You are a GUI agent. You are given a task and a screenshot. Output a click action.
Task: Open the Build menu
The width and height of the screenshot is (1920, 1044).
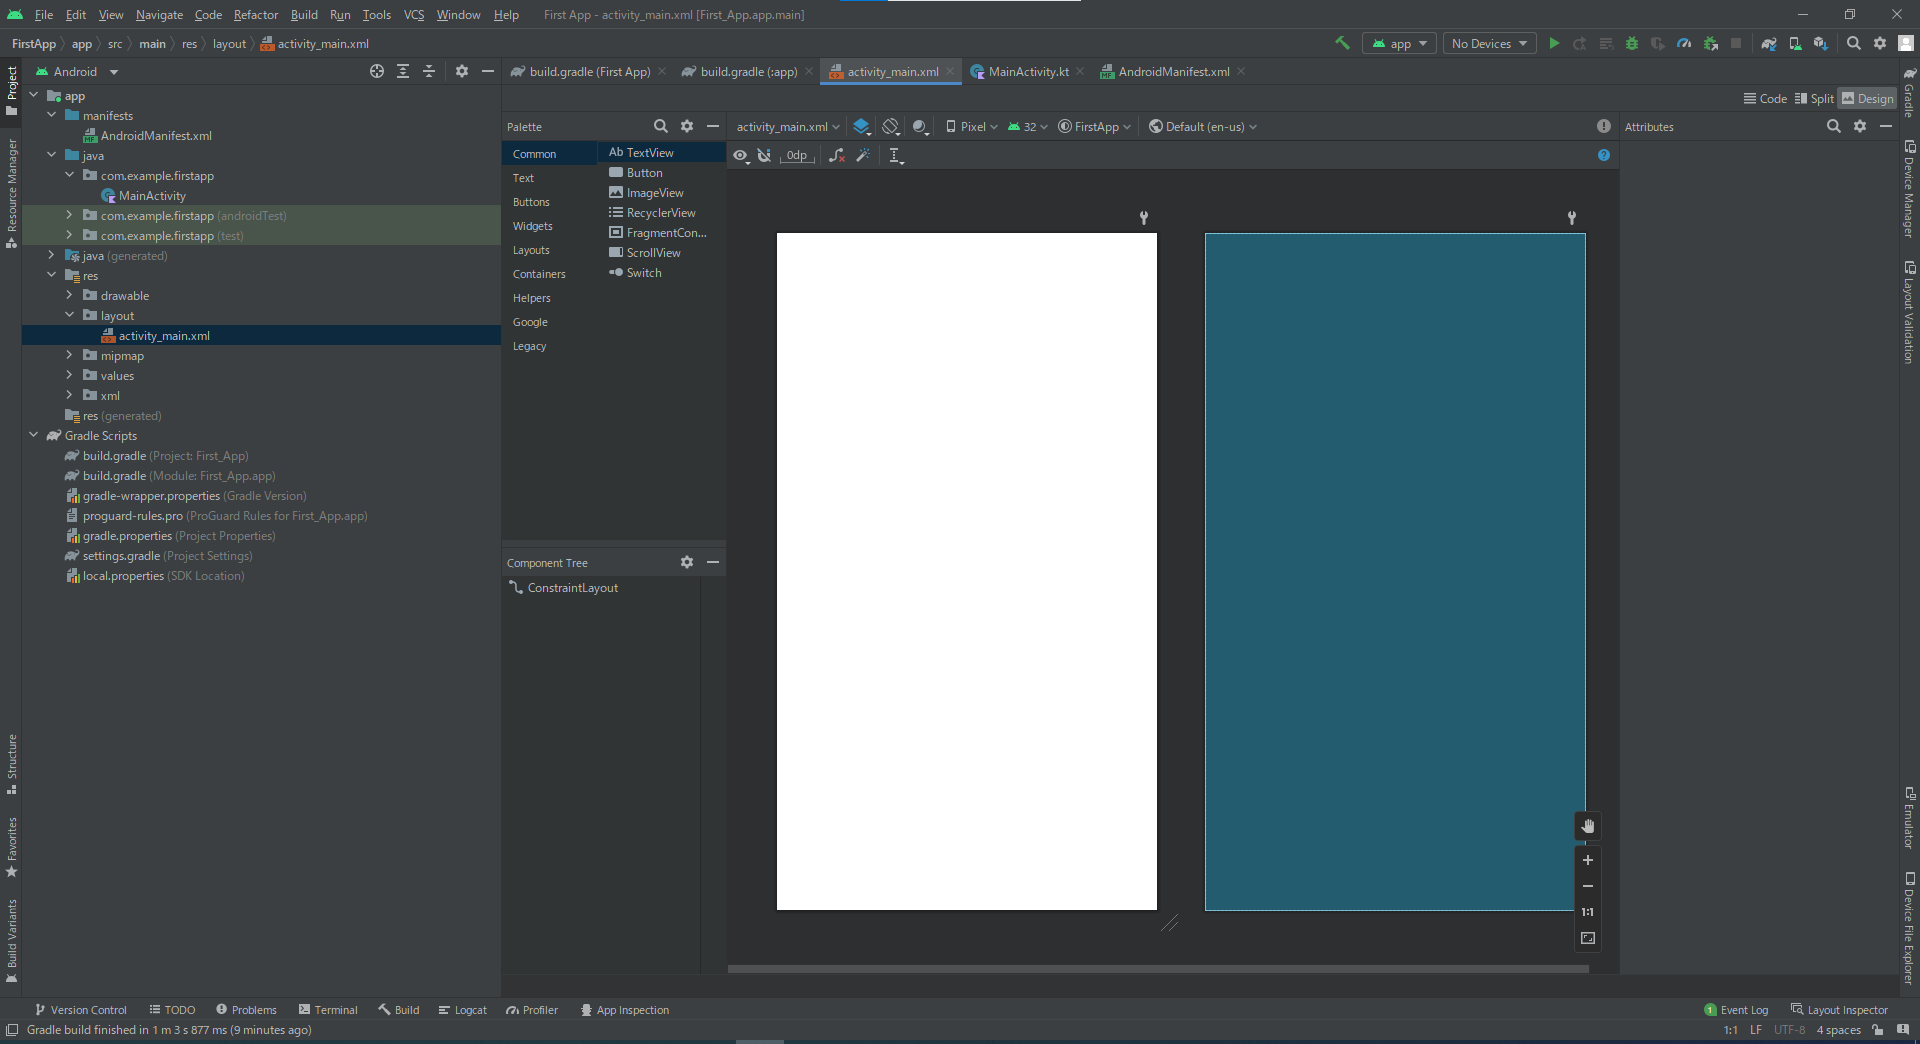[x=304, y=15]
